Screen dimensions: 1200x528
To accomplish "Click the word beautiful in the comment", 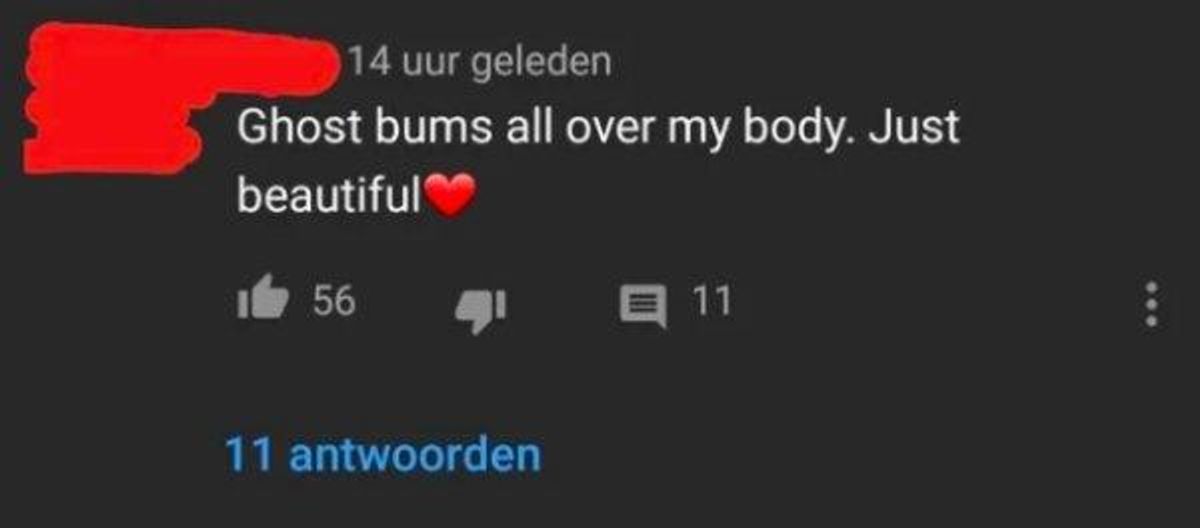I will (329, 197).
